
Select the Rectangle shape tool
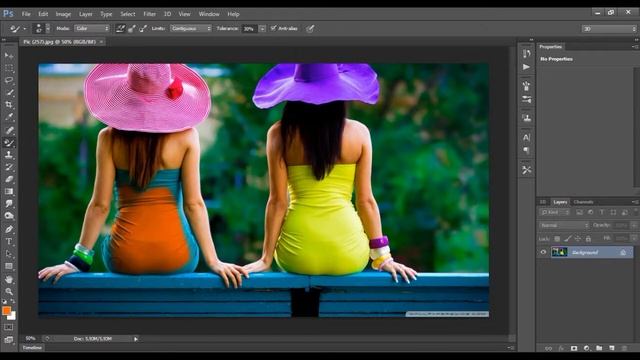tap(9, 266)
